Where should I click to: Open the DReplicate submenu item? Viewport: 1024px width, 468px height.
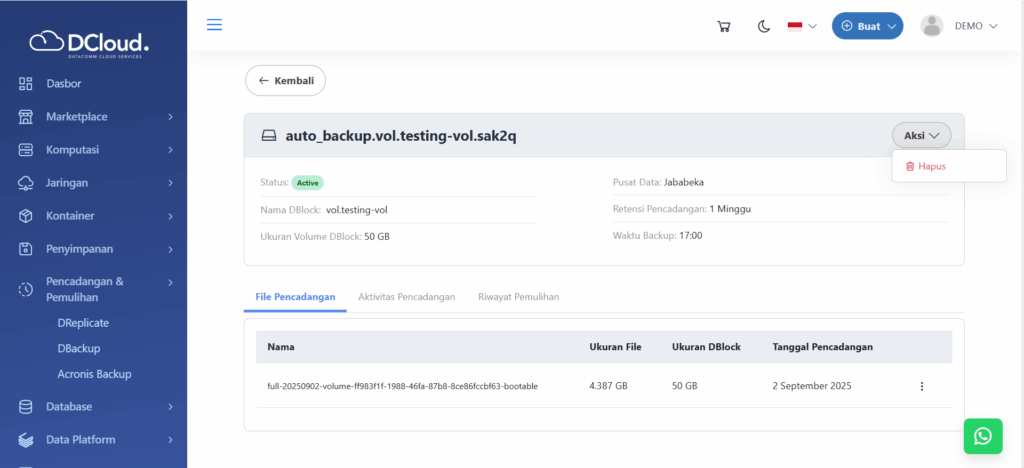coord(83,323)
